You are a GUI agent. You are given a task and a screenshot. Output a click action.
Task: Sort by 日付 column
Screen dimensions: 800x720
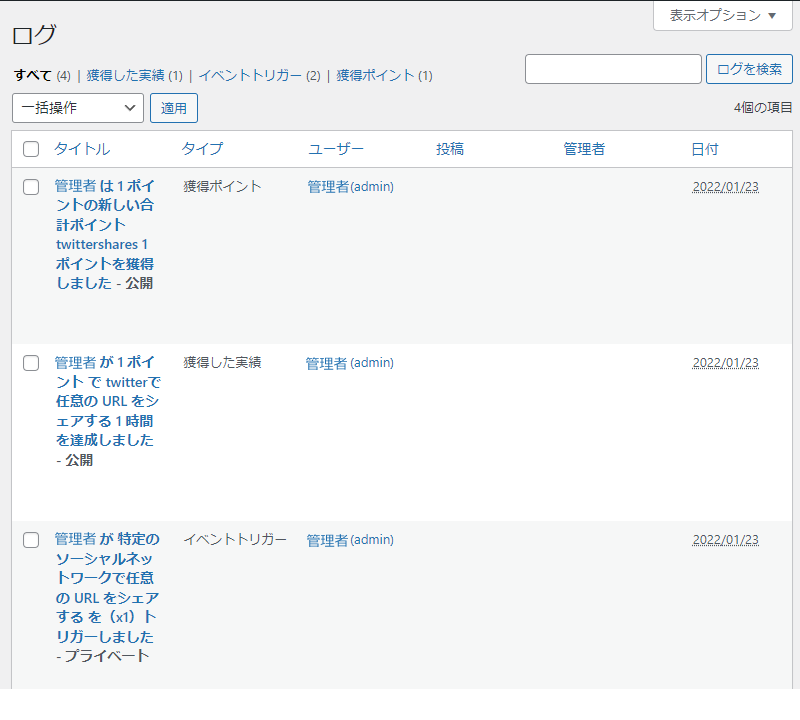coord(705,149)
